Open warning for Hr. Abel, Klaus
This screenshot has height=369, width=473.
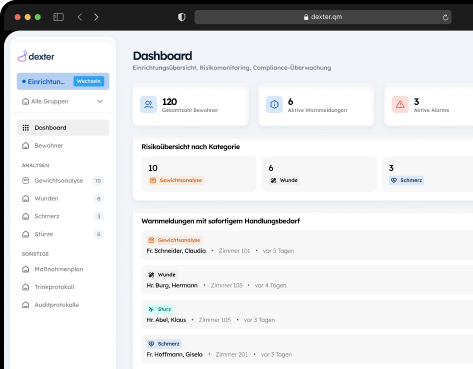[x=307, y=314]
